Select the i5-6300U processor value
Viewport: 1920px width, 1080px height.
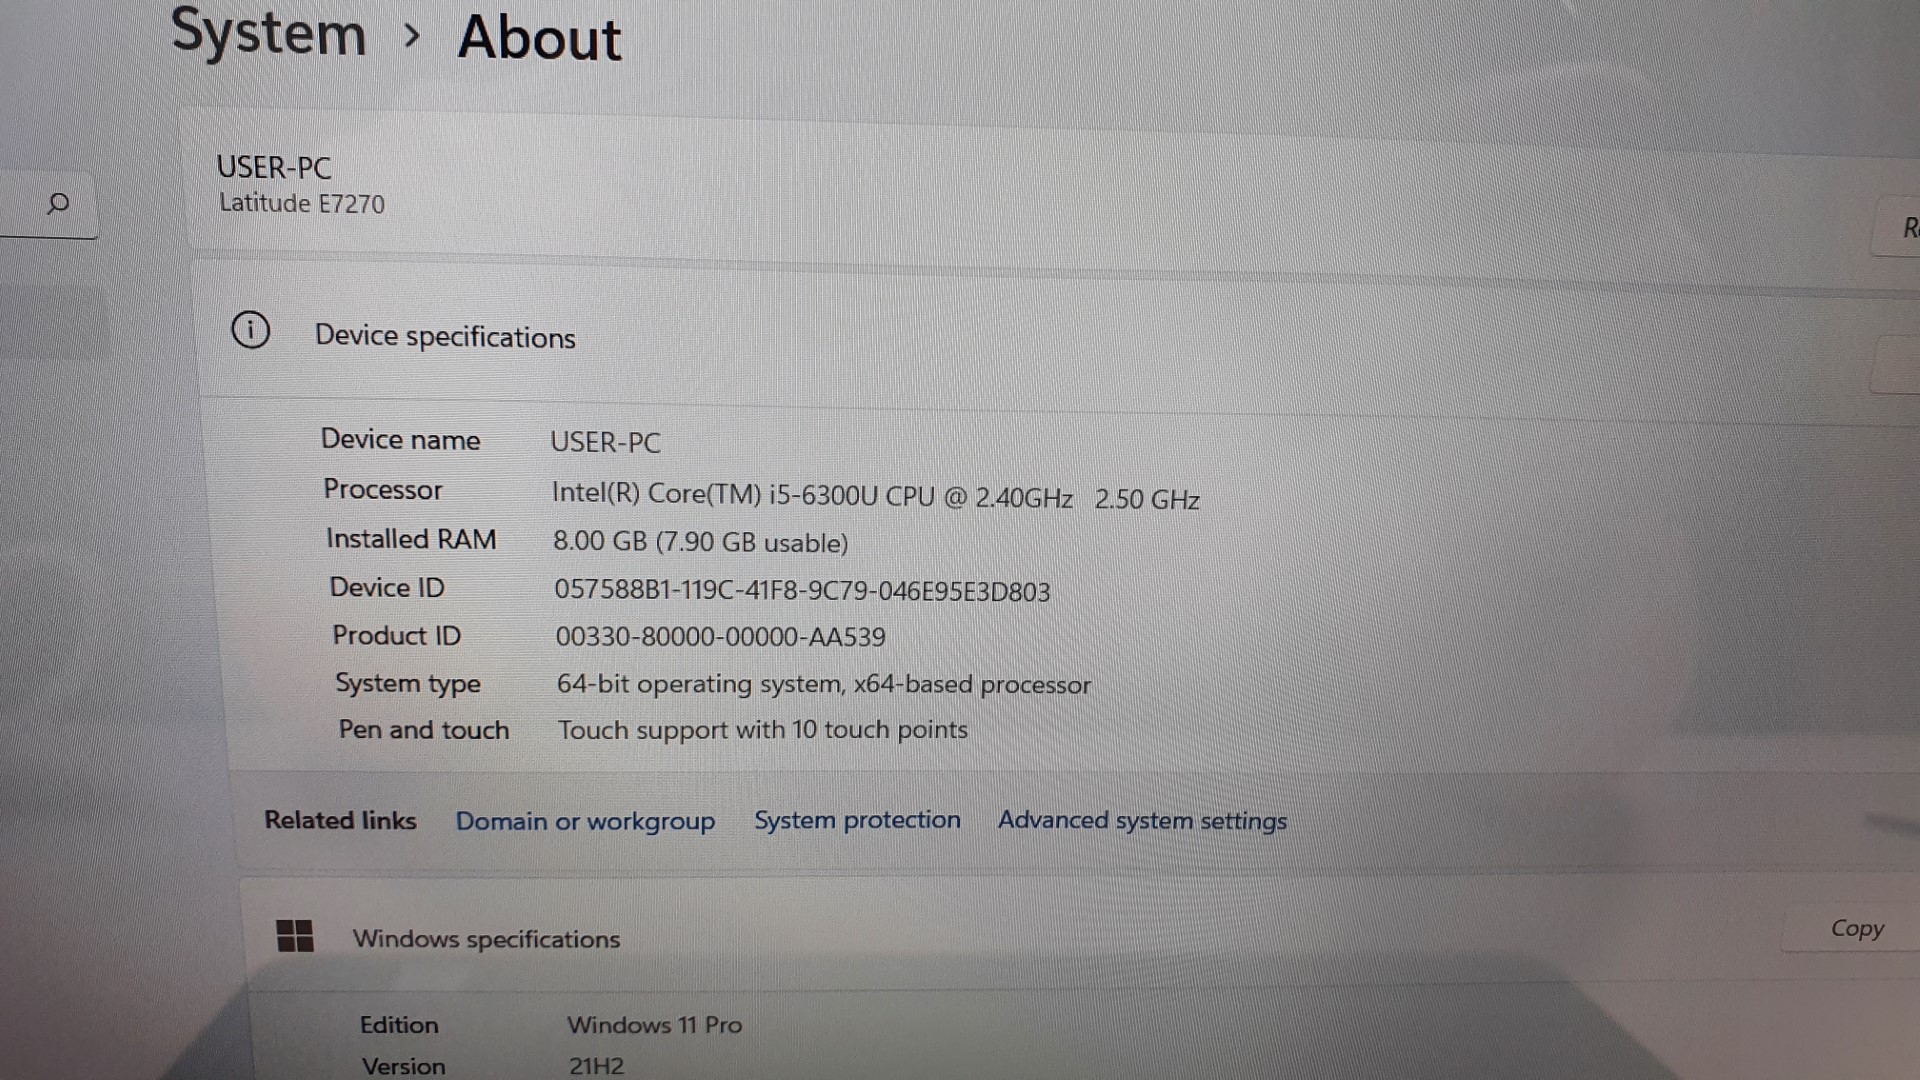876,496
